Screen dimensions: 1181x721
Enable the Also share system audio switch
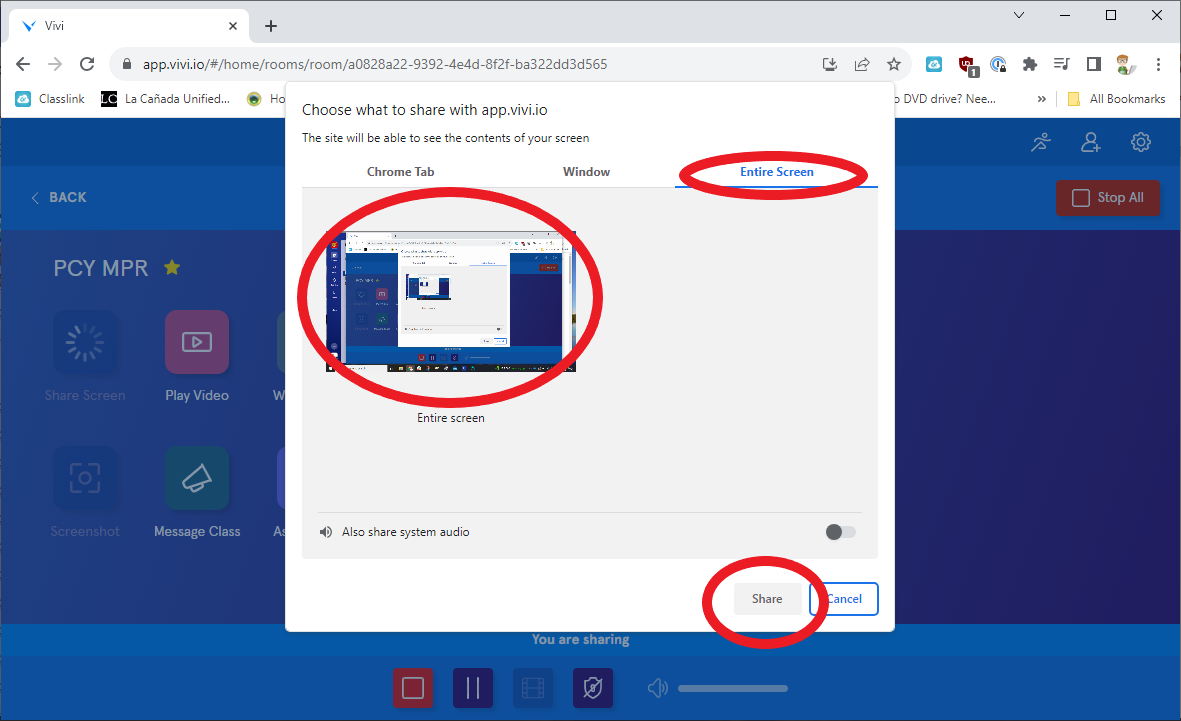(840, 532)
